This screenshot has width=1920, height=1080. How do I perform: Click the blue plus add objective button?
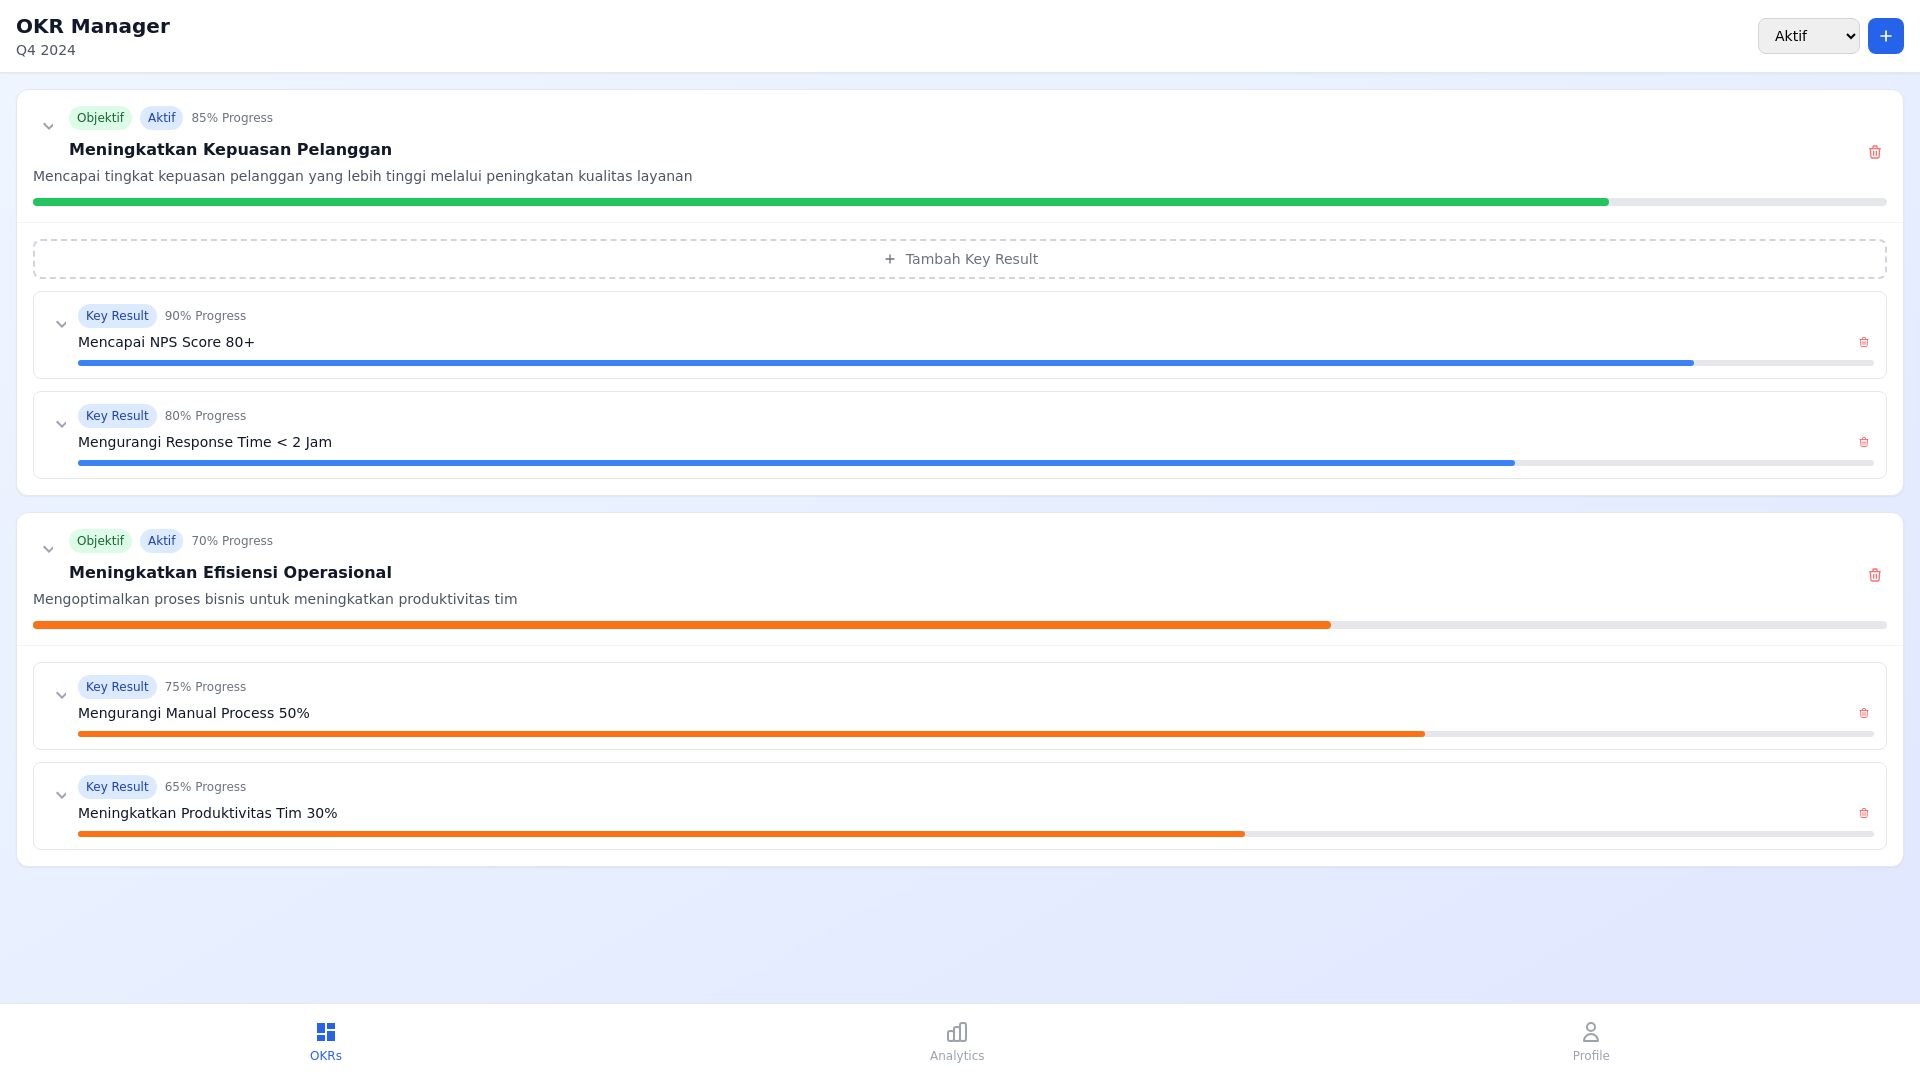tap(1885, 36)
